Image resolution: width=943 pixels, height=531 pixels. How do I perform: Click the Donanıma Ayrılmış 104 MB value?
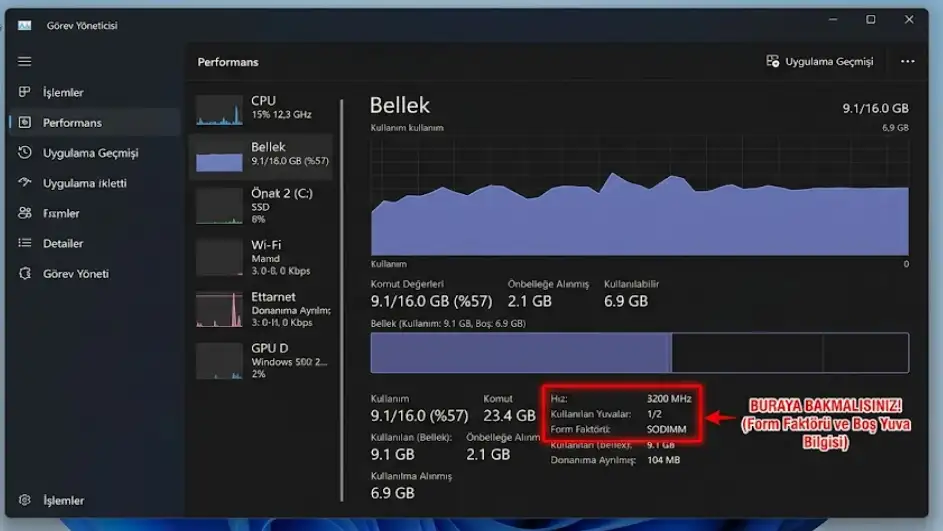(663, 460)
